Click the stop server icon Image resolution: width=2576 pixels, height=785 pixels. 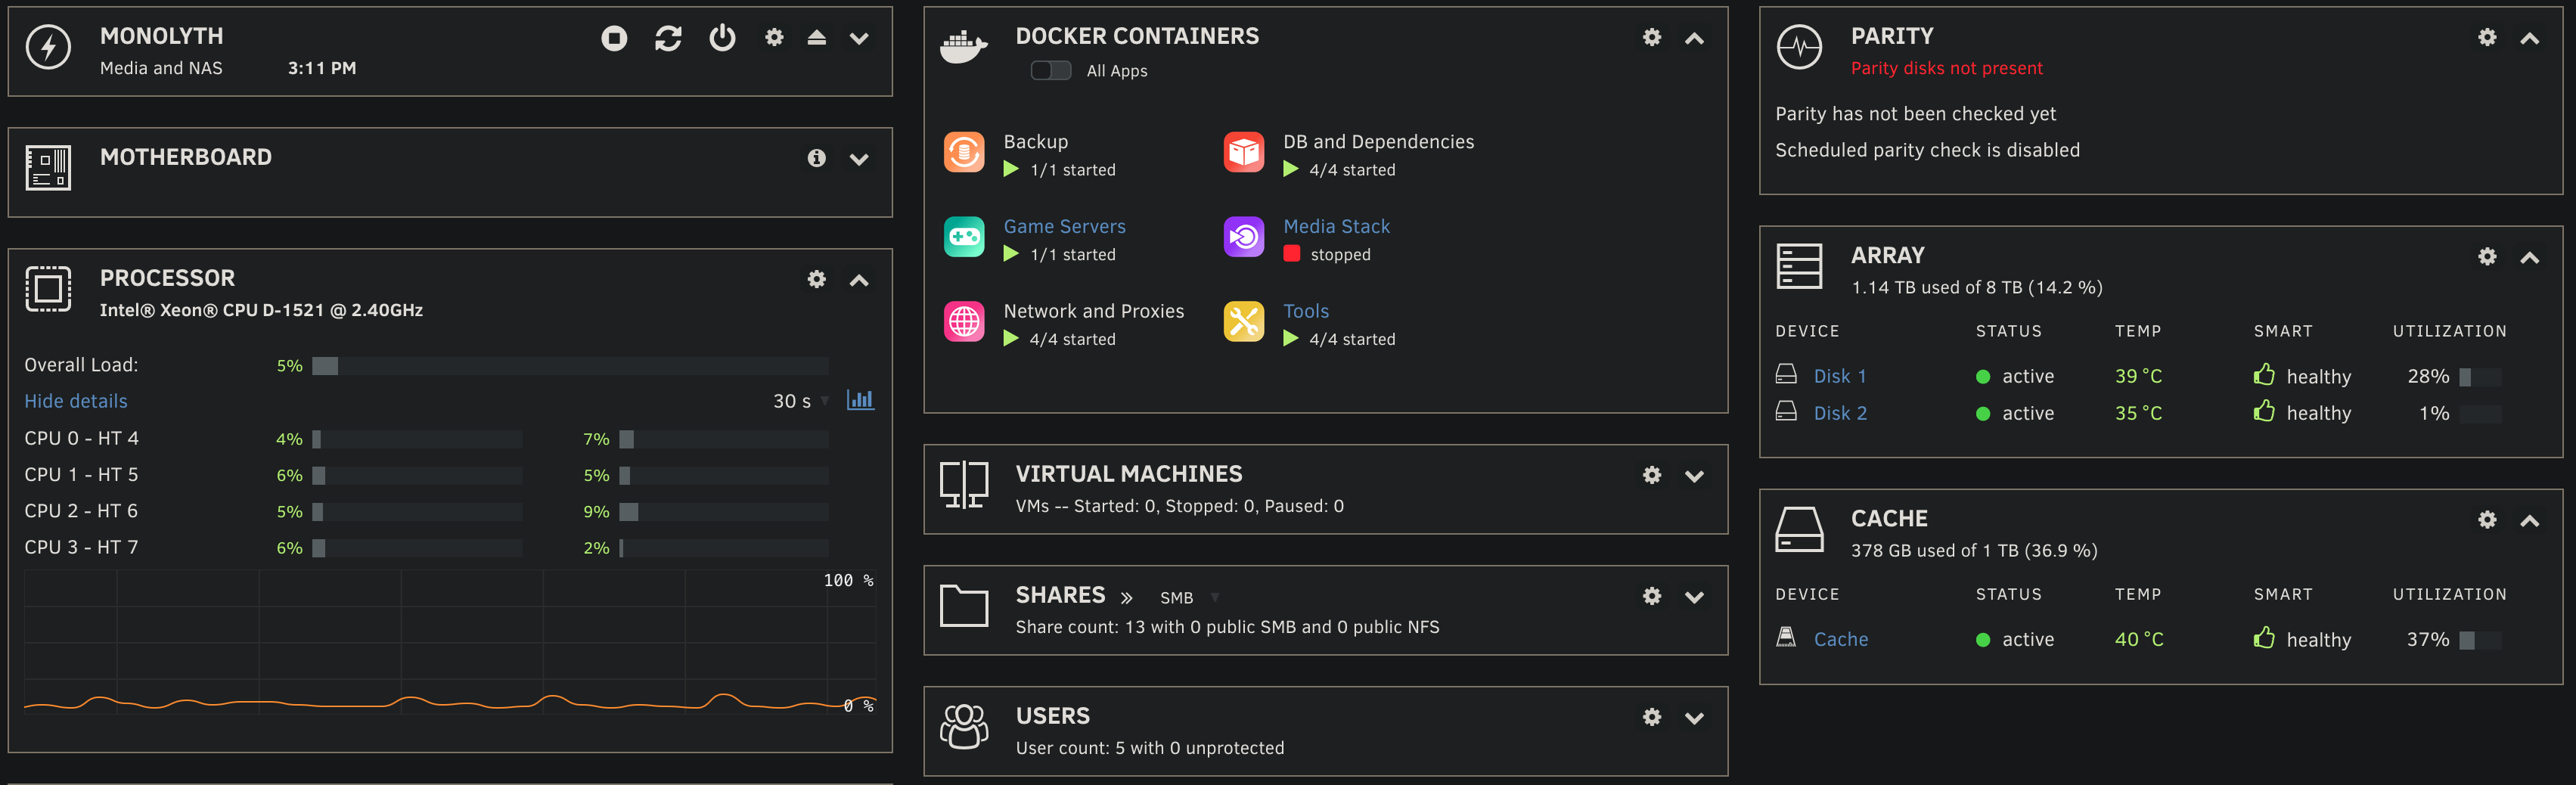615,39
